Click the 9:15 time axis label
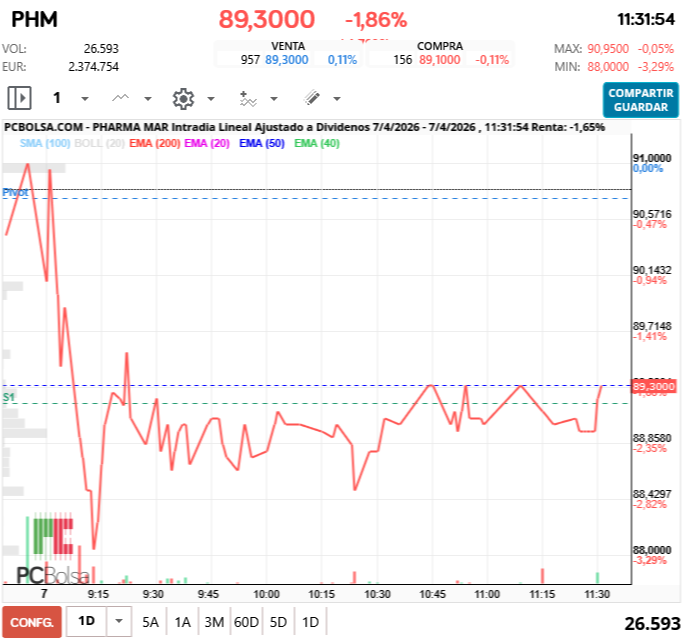The height and width of the screenshot is (643, 694). [x=98, y=594]
